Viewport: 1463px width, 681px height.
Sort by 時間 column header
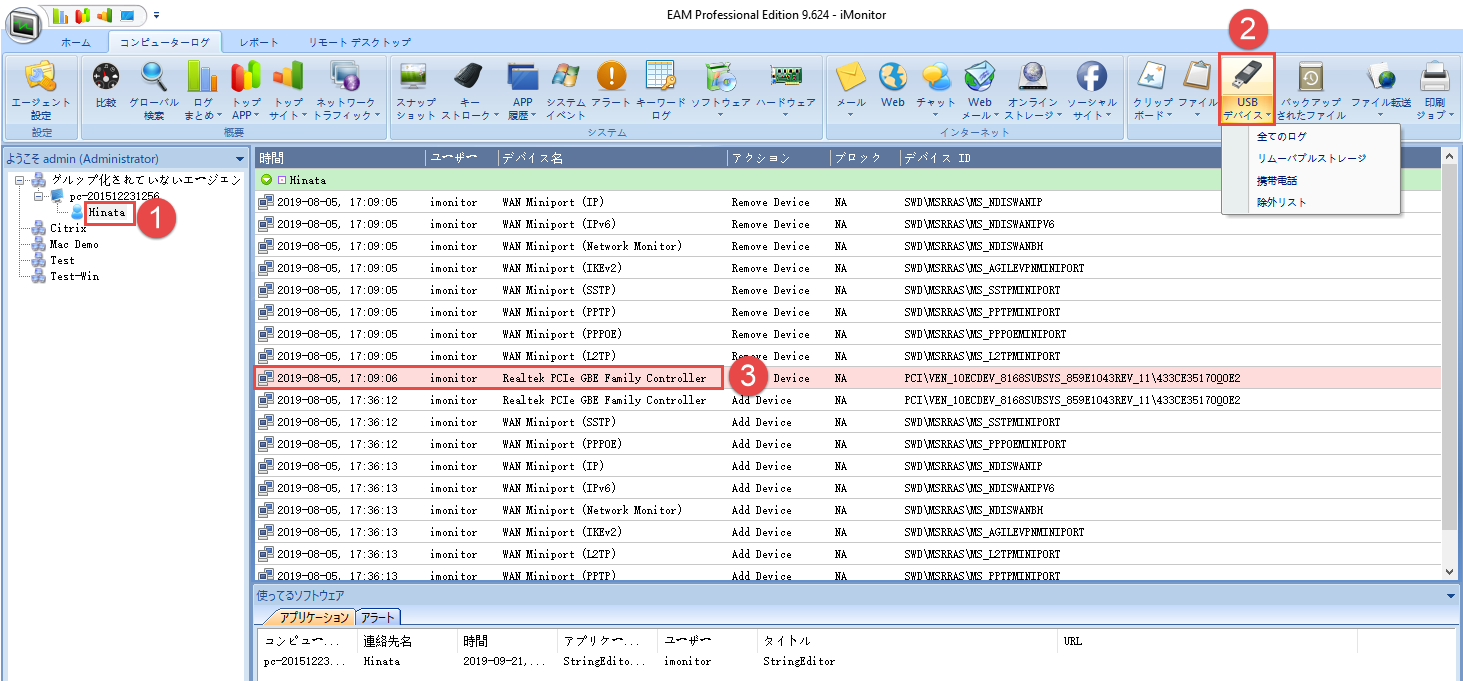click(x=340, y=158)
